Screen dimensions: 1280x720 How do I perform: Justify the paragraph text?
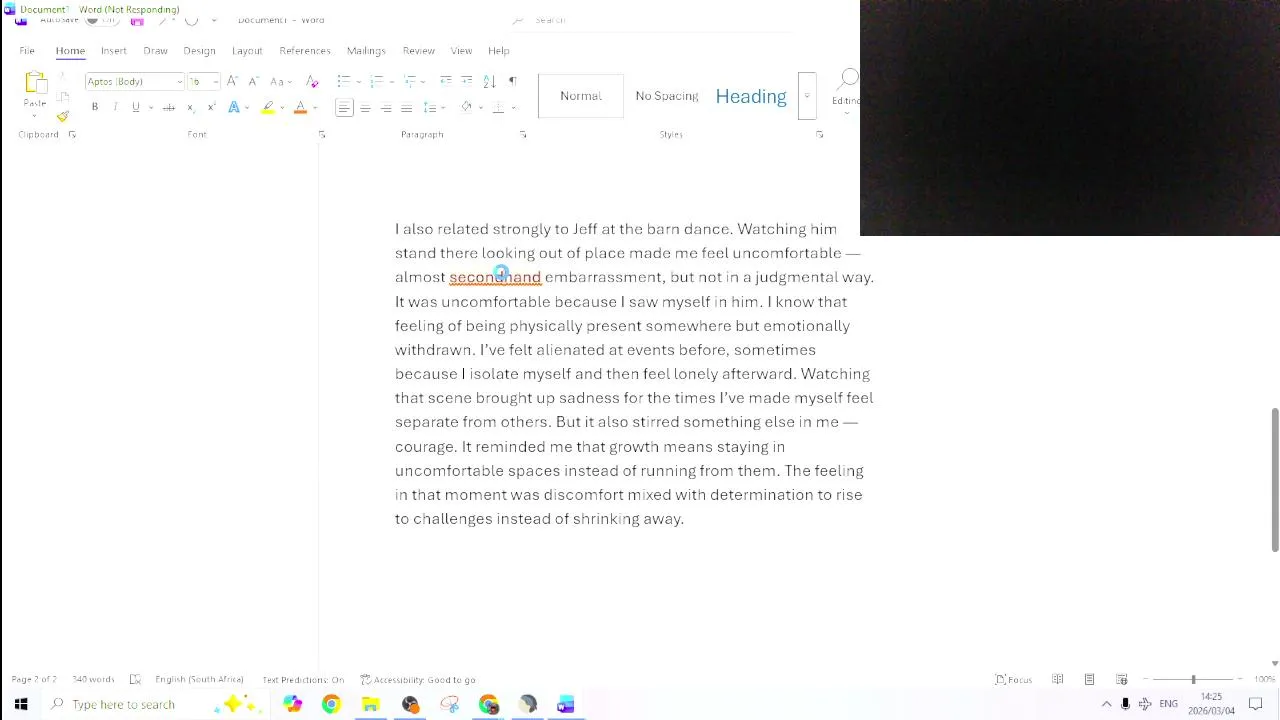pos(406,107)
